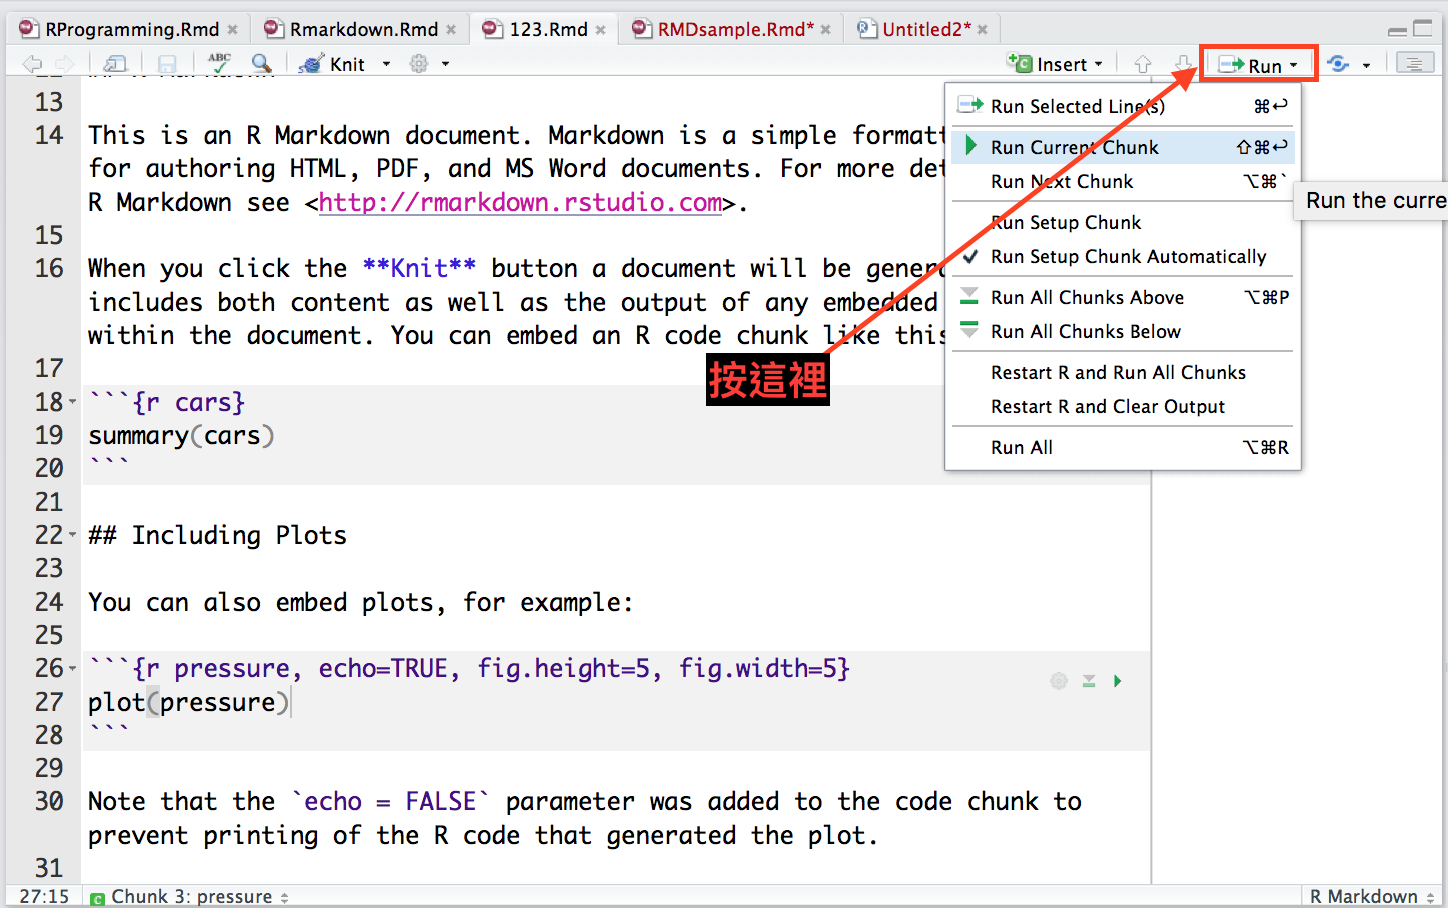Go forward to next source location
Viewport: 1448px width, 908px height.
coord(64,65)
